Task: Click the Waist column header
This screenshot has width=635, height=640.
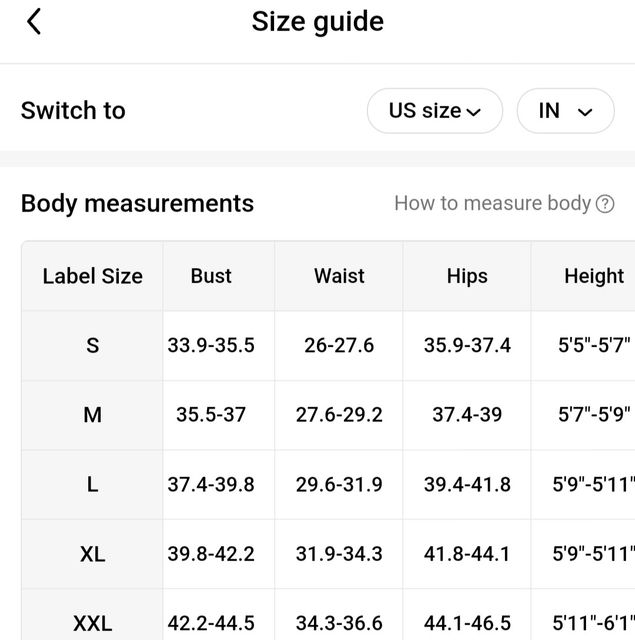Action: (339, 276)
